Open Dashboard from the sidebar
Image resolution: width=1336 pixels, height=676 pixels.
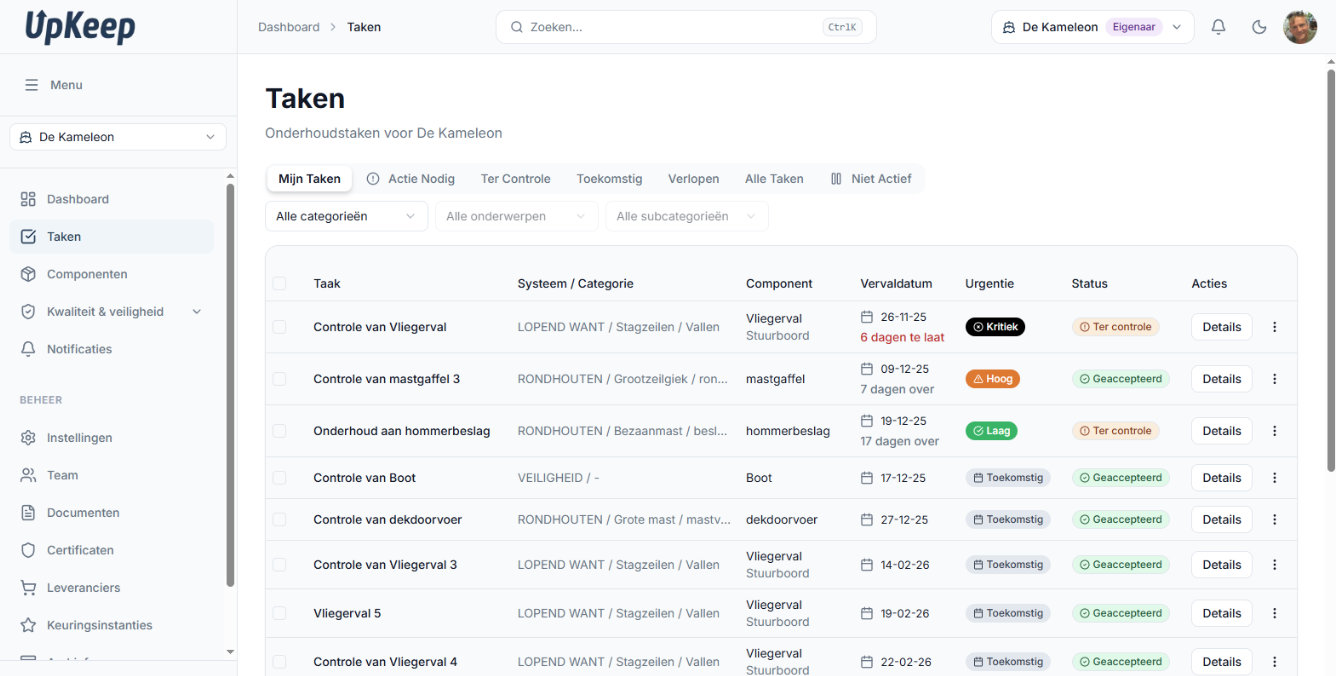77,199
